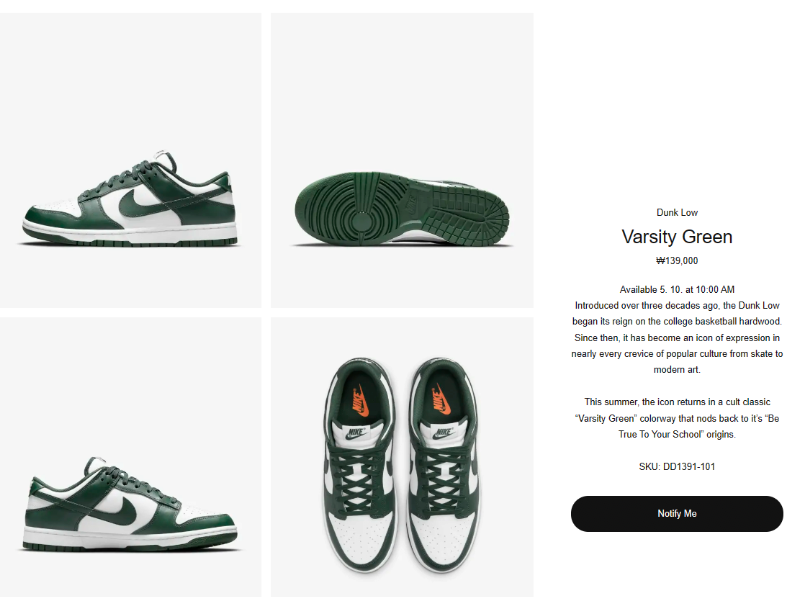Click the availability date text
This screenshot has height=597, width=801.
(x=677, y=290)
